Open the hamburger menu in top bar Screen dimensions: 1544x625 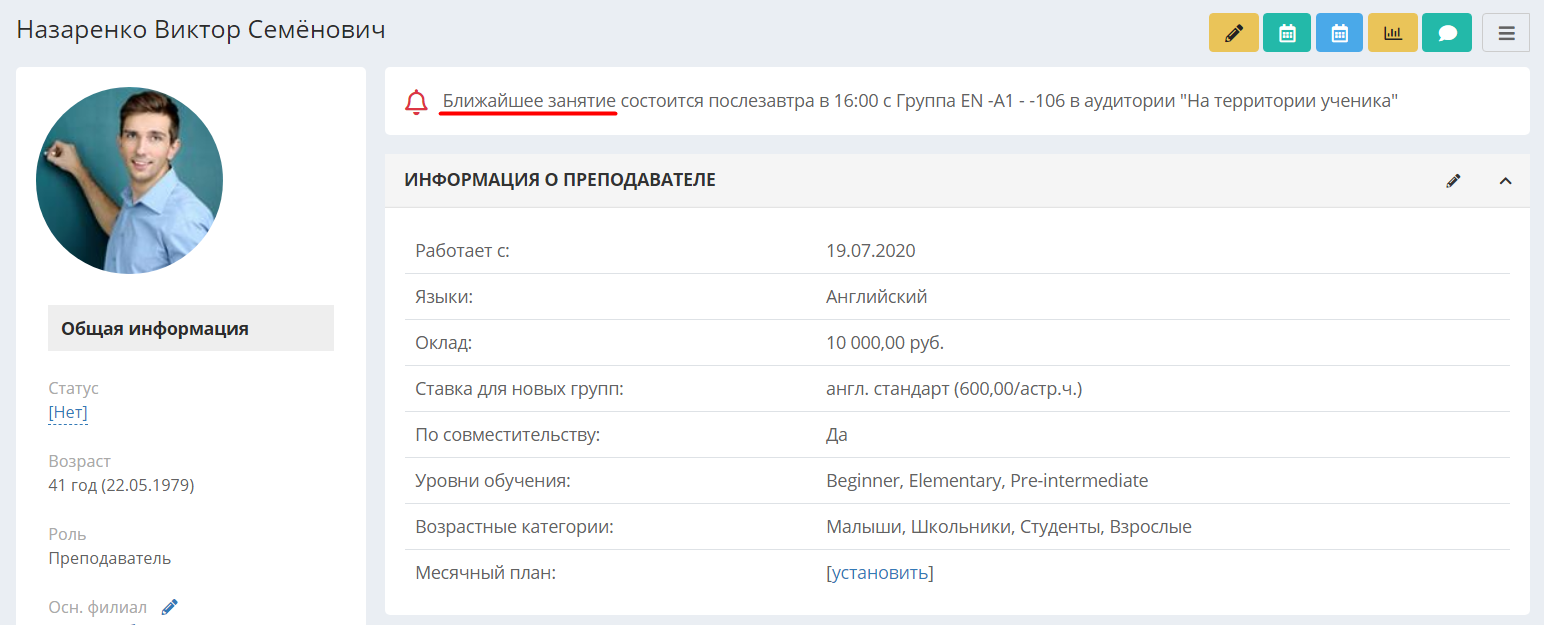pos(1506,33)
